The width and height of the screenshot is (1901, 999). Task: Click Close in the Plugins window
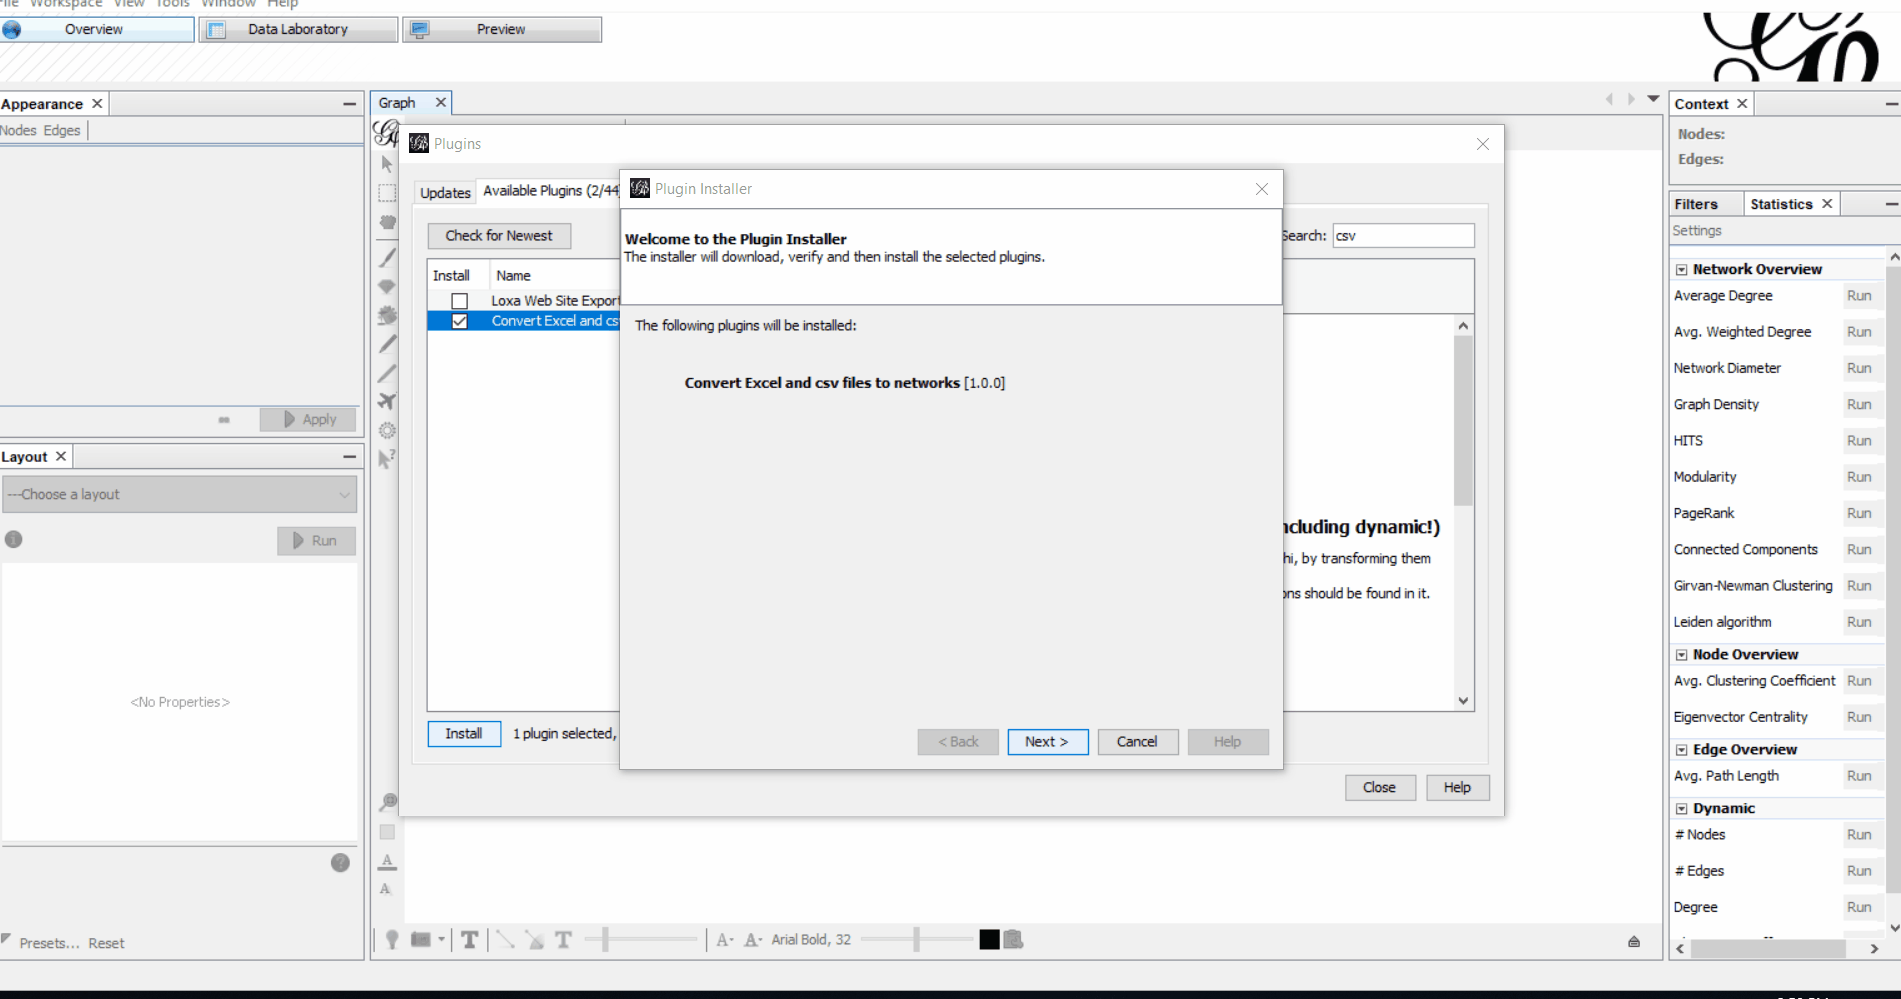point(1380,788)
